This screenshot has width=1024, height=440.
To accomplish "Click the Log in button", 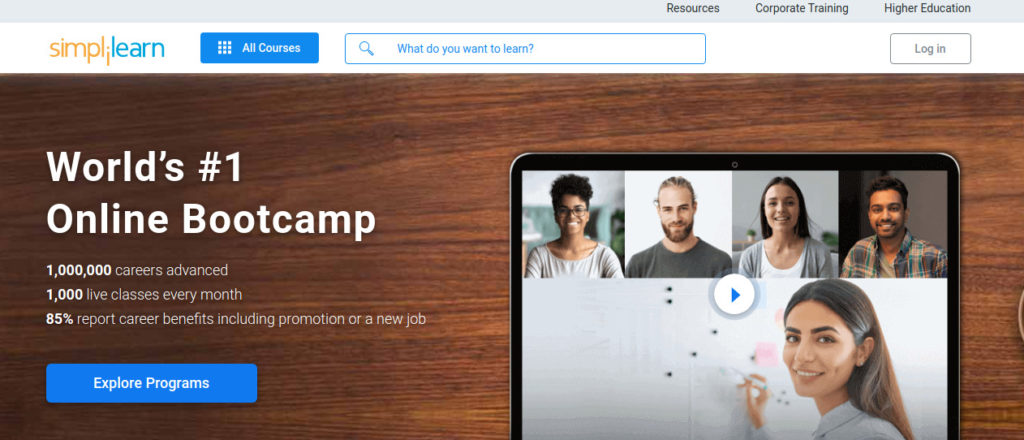I will (930, 48).
